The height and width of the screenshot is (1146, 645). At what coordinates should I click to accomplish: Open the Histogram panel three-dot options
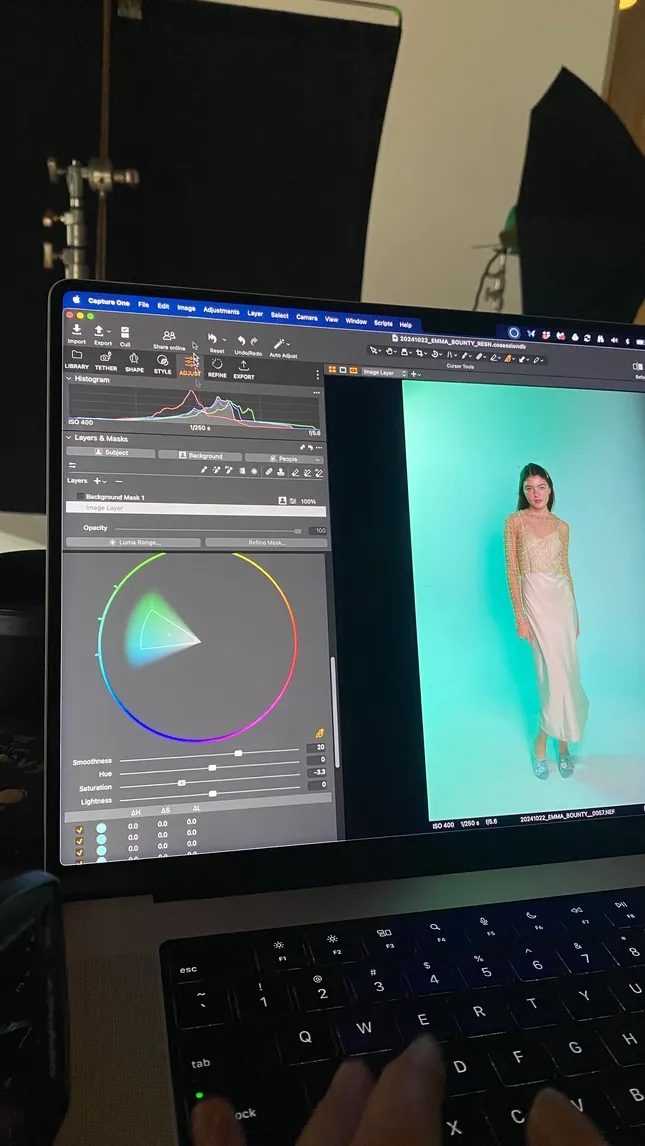coord(316,392)
